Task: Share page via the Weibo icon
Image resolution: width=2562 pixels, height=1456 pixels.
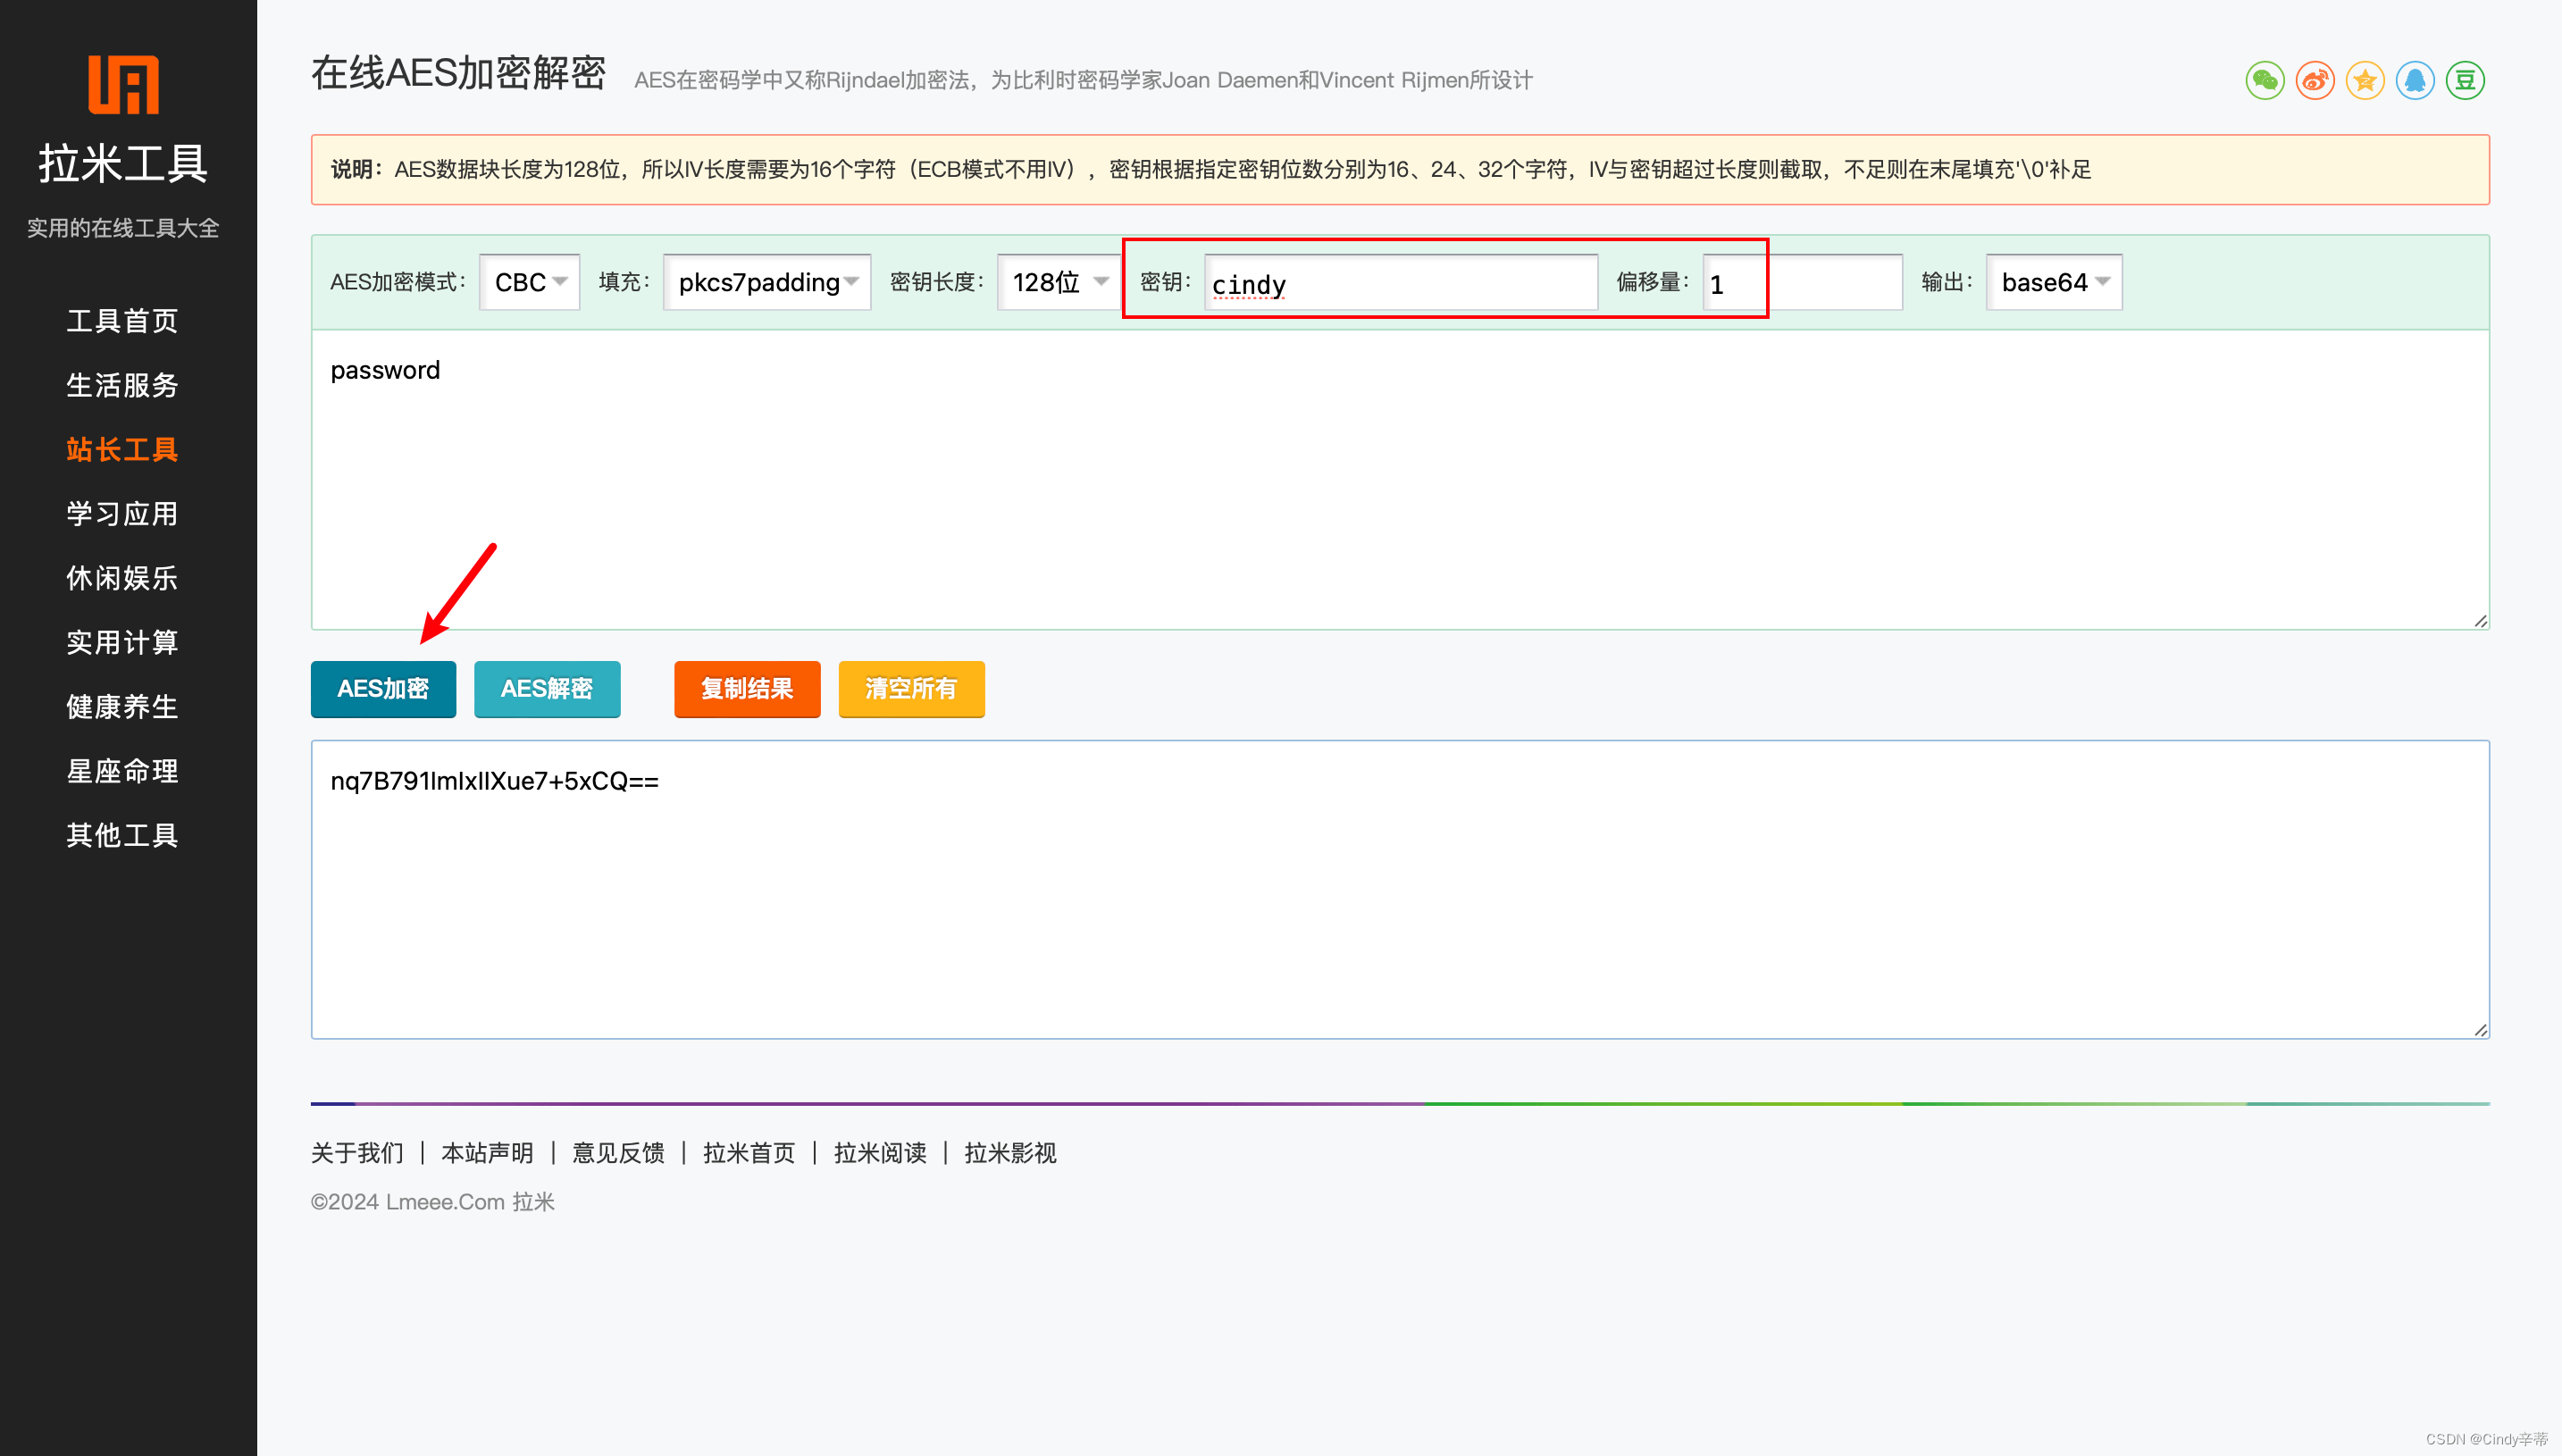Action: [x=2315, y=81]
